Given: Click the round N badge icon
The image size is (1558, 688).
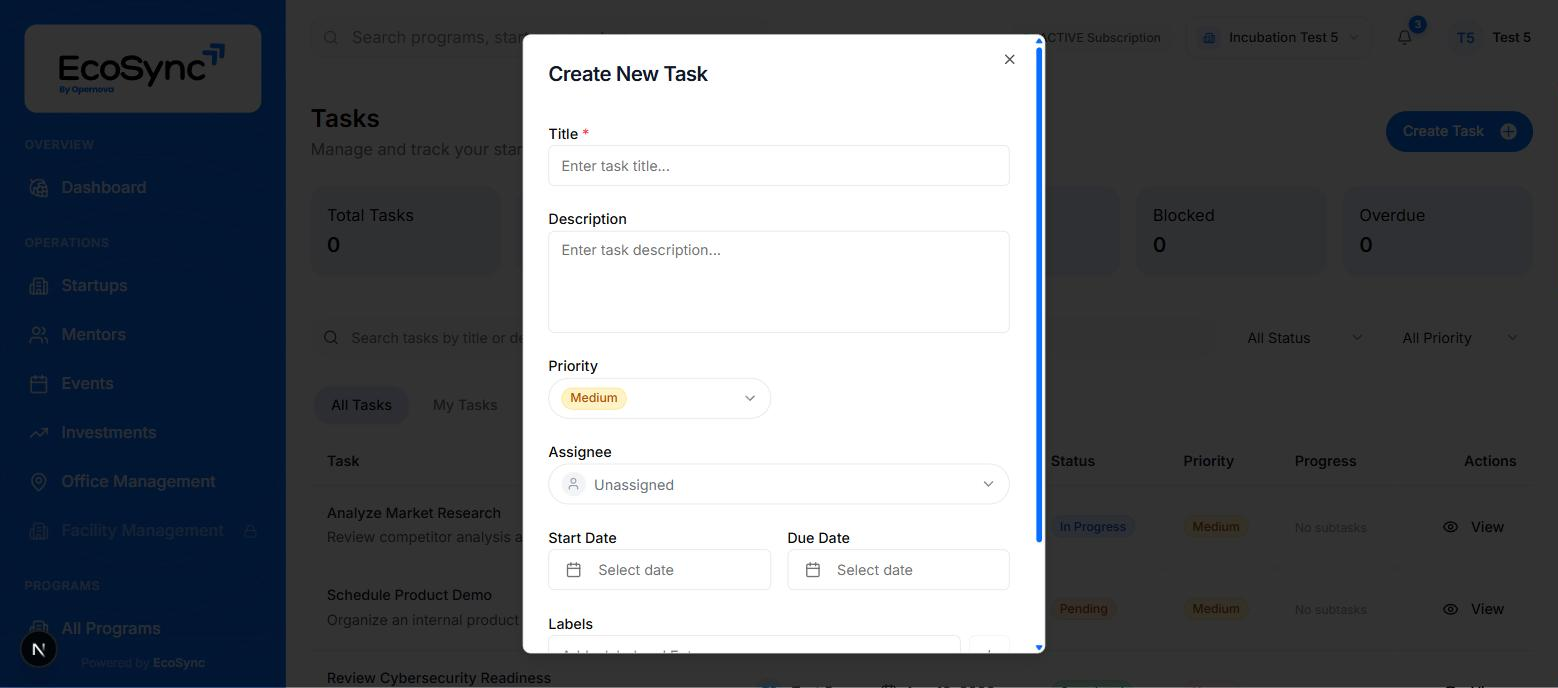Looking at the screenshot, I should (39, 650).
